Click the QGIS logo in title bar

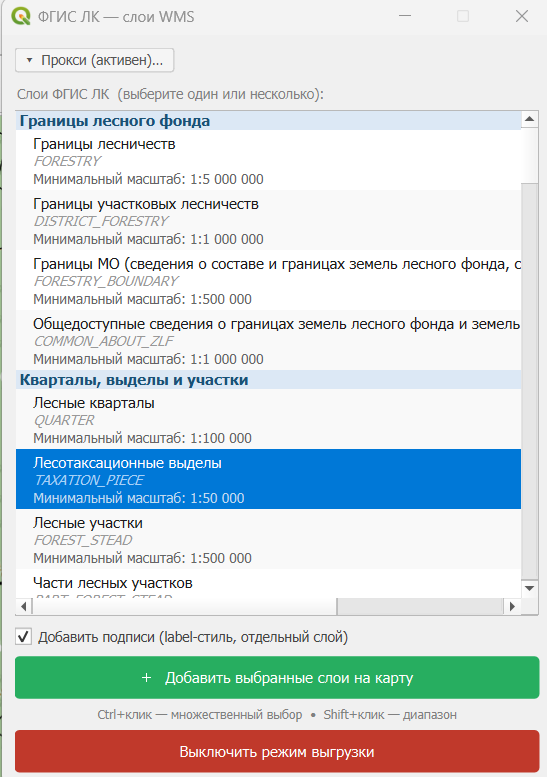(20, 16)
